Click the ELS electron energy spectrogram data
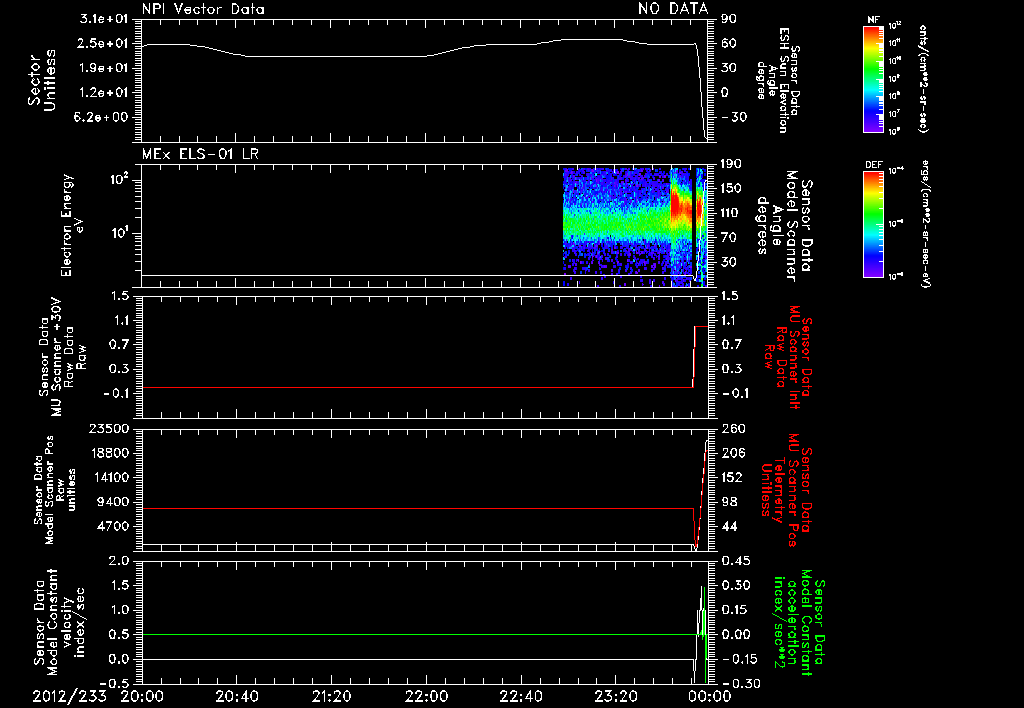 [x=635, y=226]
